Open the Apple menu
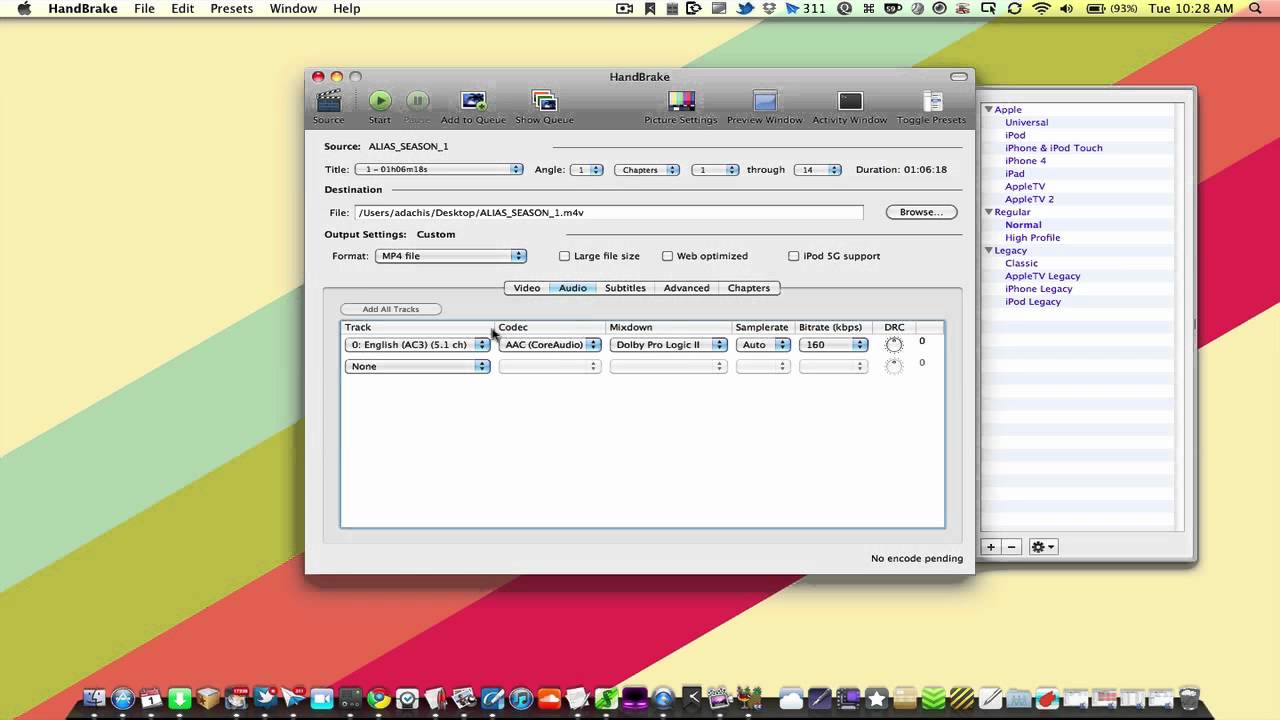1280x720 pixels. pos(24,9)
